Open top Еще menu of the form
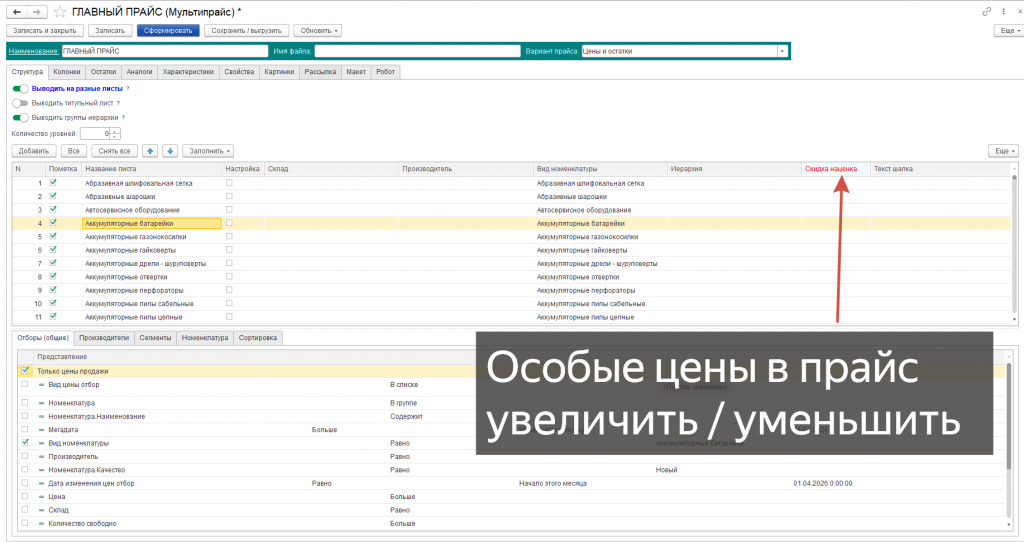 tap(1009, 31)
